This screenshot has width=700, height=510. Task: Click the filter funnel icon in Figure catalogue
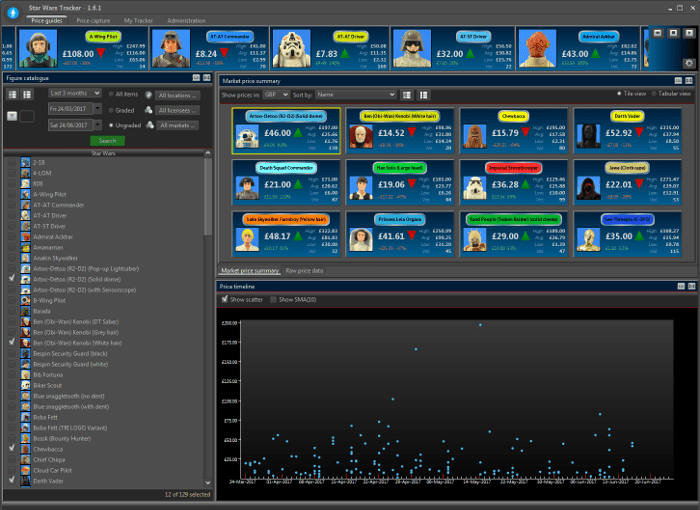pos(12,116)
